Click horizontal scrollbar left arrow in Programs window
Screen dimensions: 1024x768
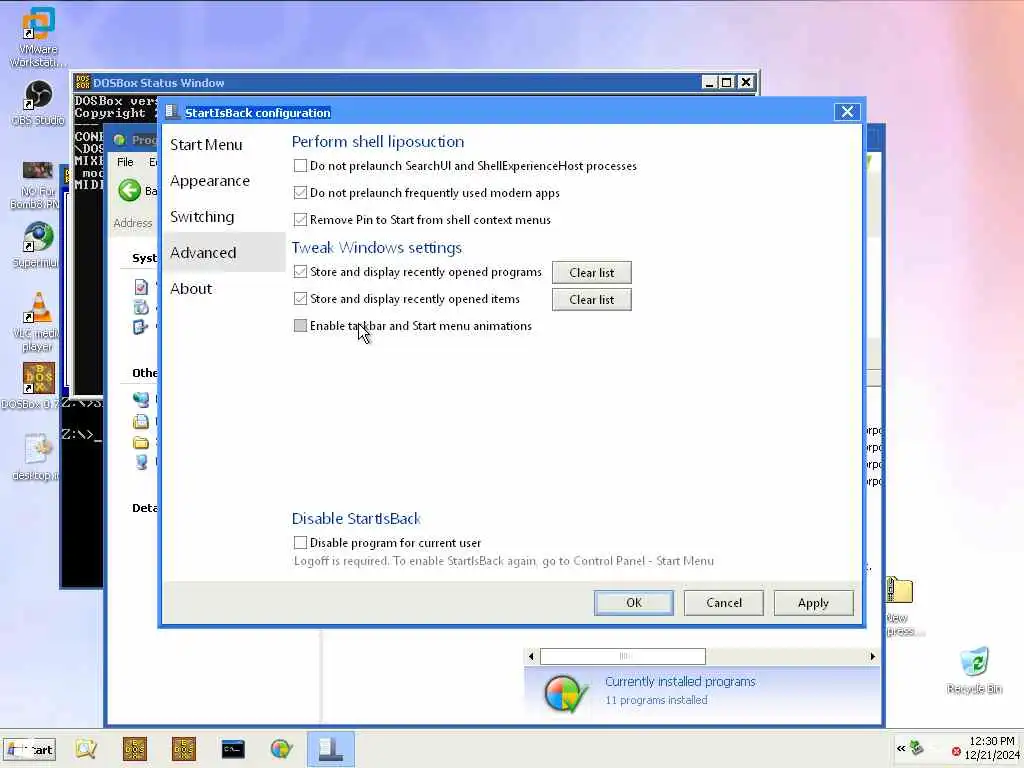click(x=531, y=656)
